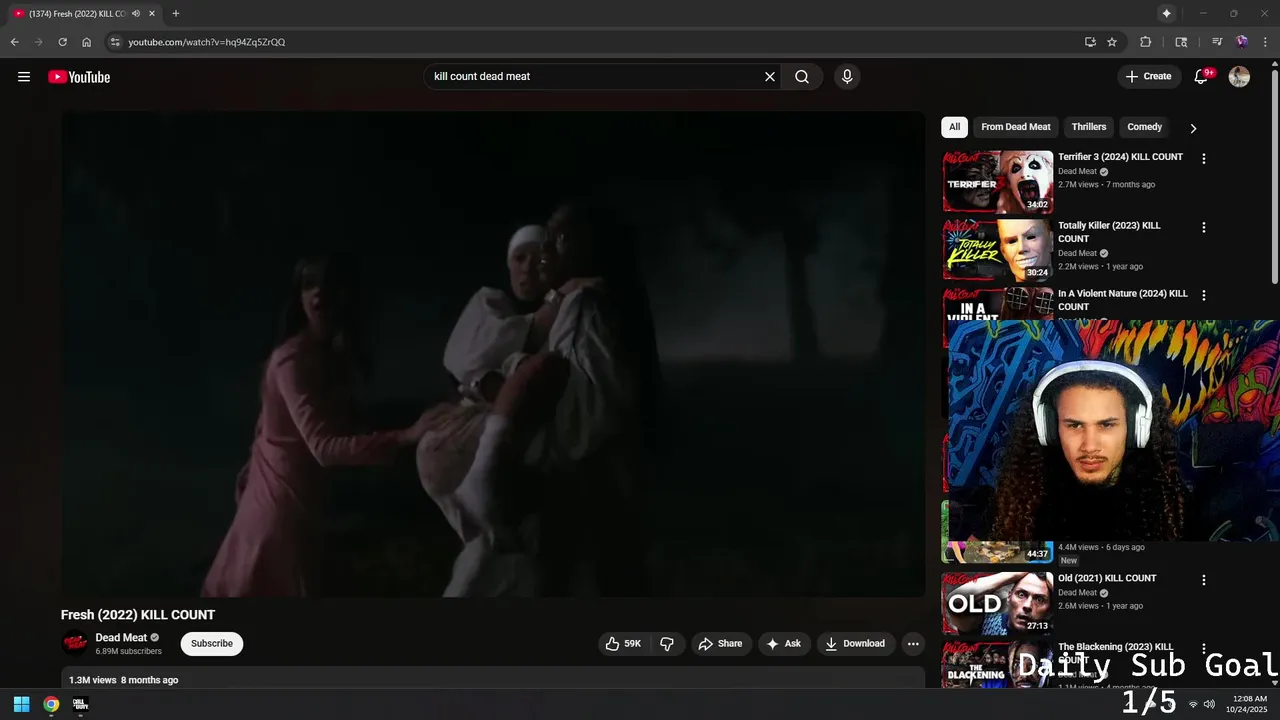The width and height of the screenshot is (1280, 720).
Task: Open the Extensions puzzle icon
Action: [1146, 42]
